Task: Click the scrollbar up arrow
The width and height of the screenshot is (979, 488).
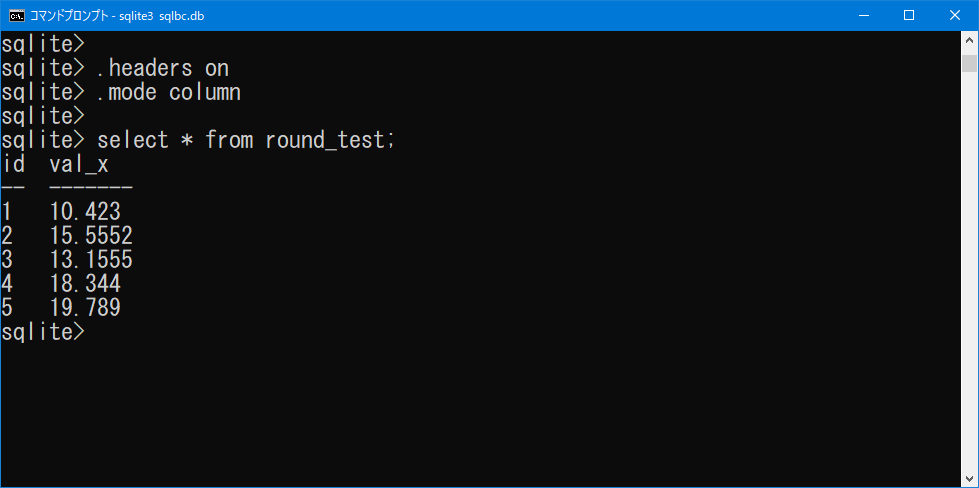Action: pyautogui.click(x=969, y=40)
